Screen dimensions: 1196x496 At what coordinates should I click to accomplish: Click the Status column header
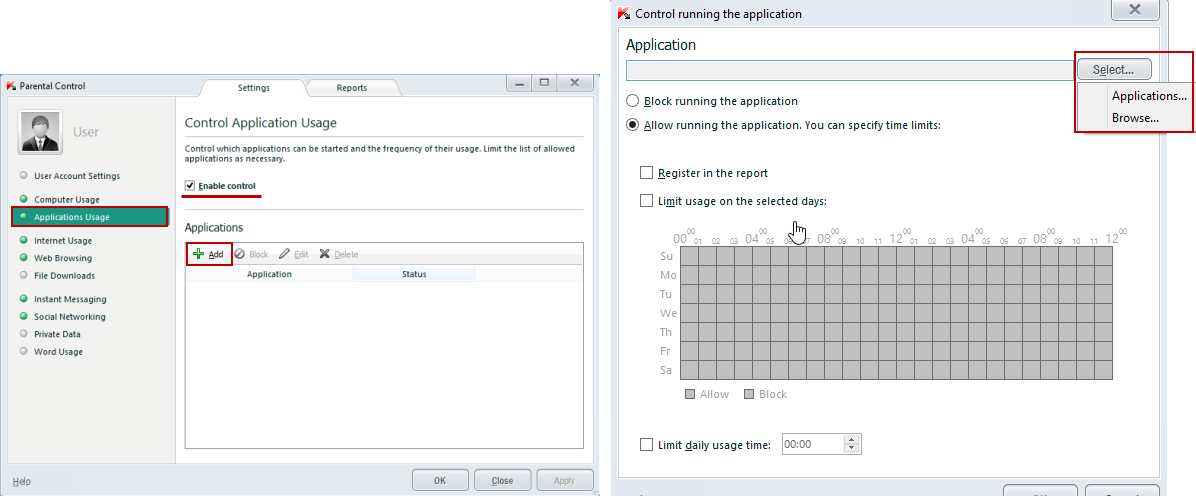(x=414, y=274)
